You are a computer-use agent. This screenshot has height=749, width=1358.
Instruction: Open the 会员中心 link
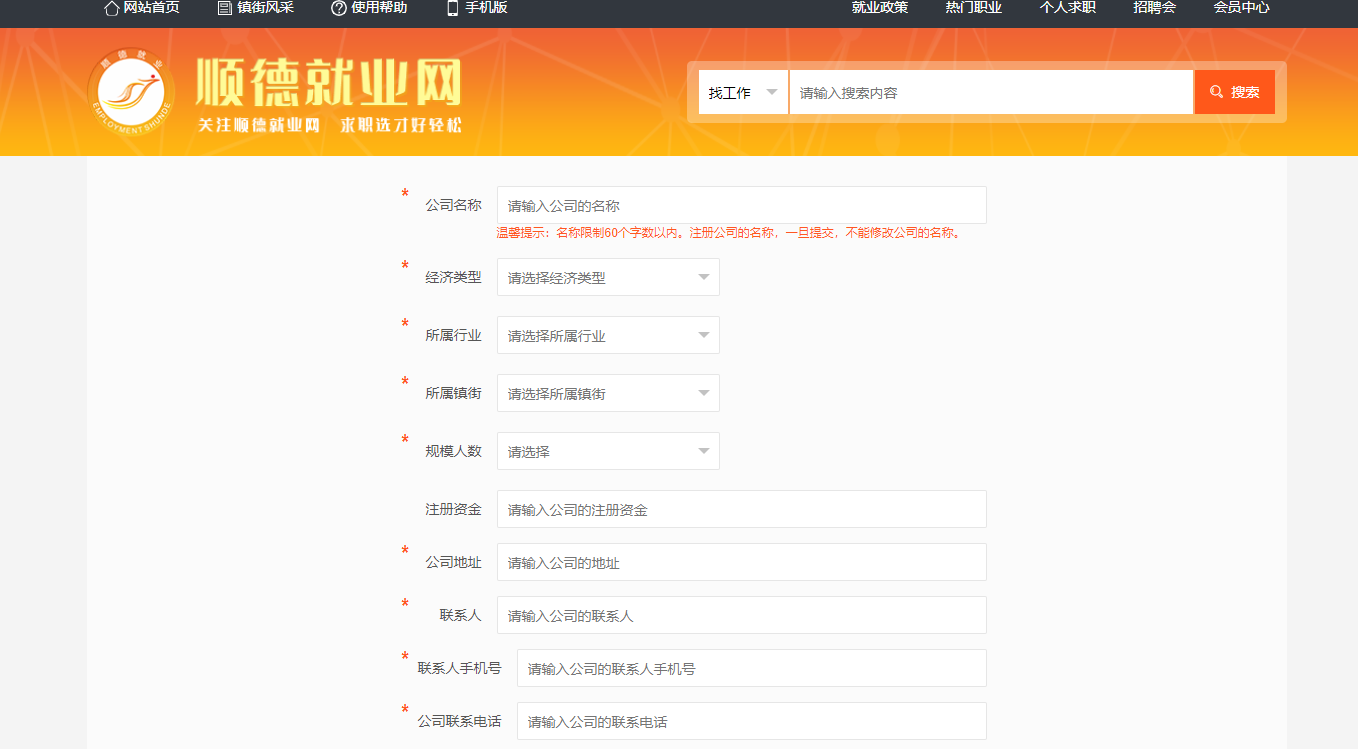pyautogui.click(x=1241, y=8)
